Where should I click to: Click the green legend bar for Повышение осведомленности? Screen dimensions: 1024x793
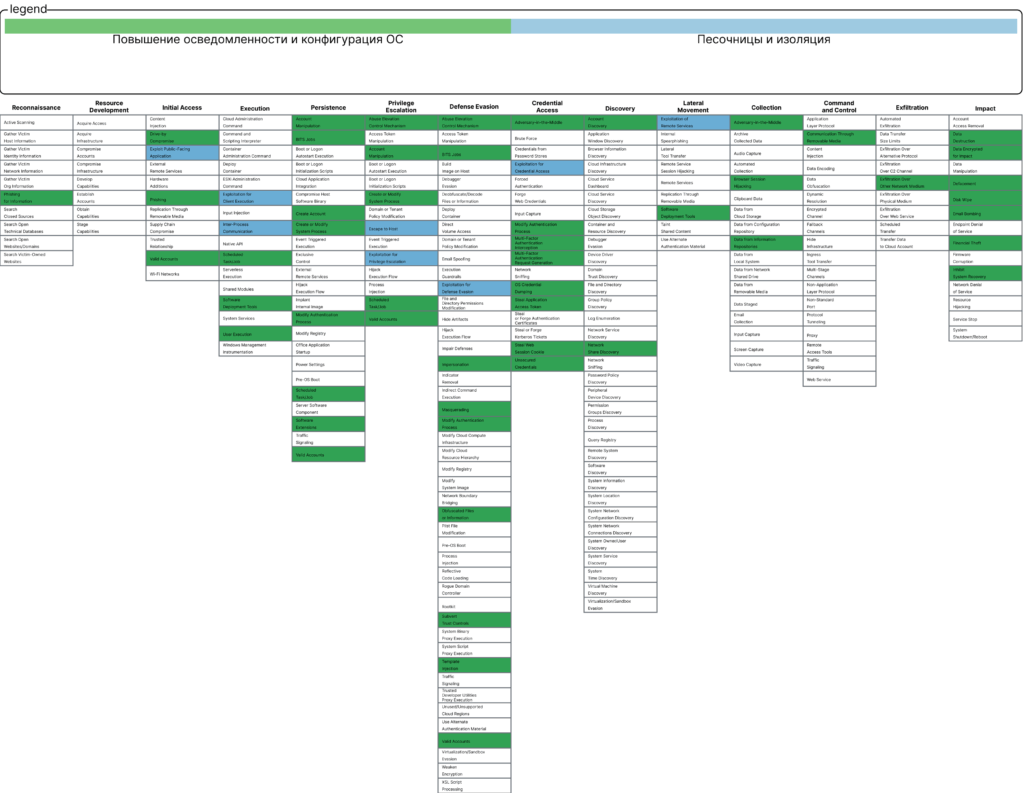point(258,26)
